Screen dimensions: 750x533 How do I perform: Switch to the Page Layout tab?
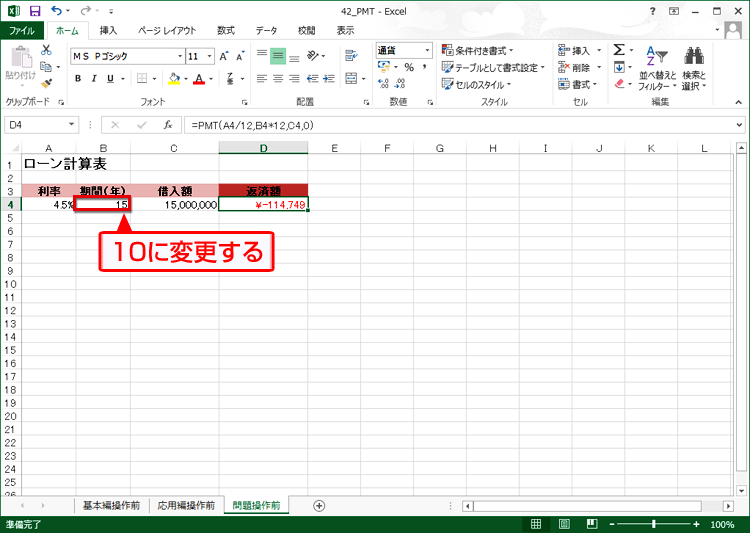167,31
